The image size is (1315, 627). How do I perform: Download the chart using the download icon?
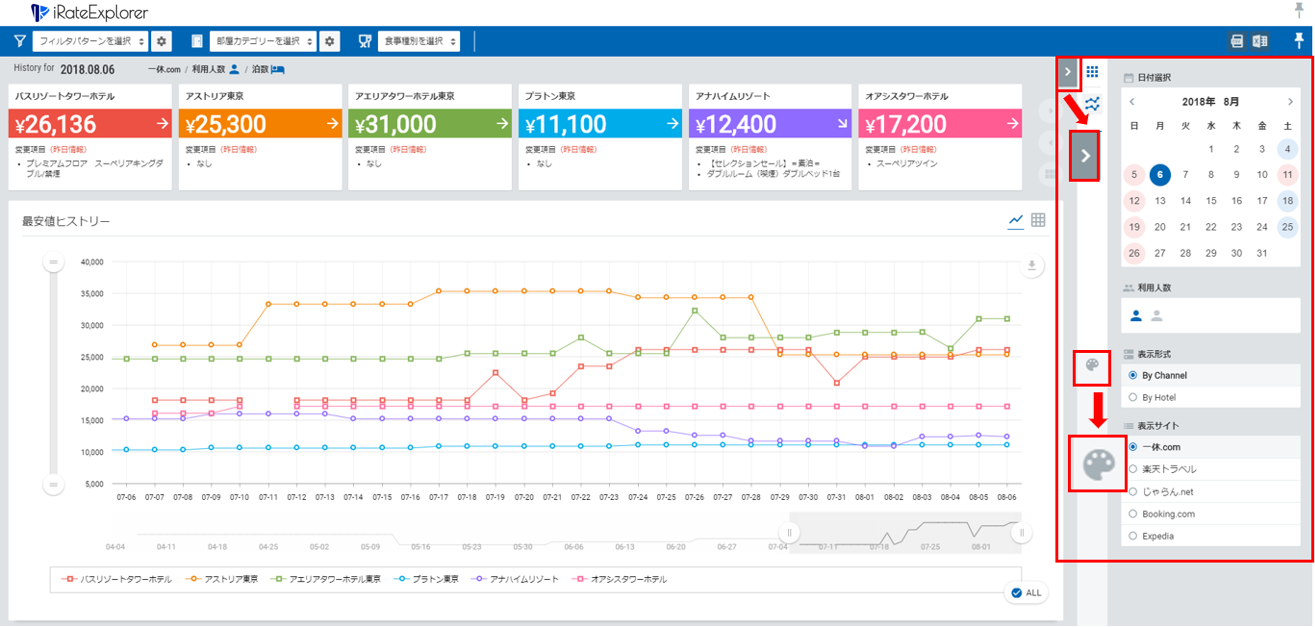[x=1032, y=266]
